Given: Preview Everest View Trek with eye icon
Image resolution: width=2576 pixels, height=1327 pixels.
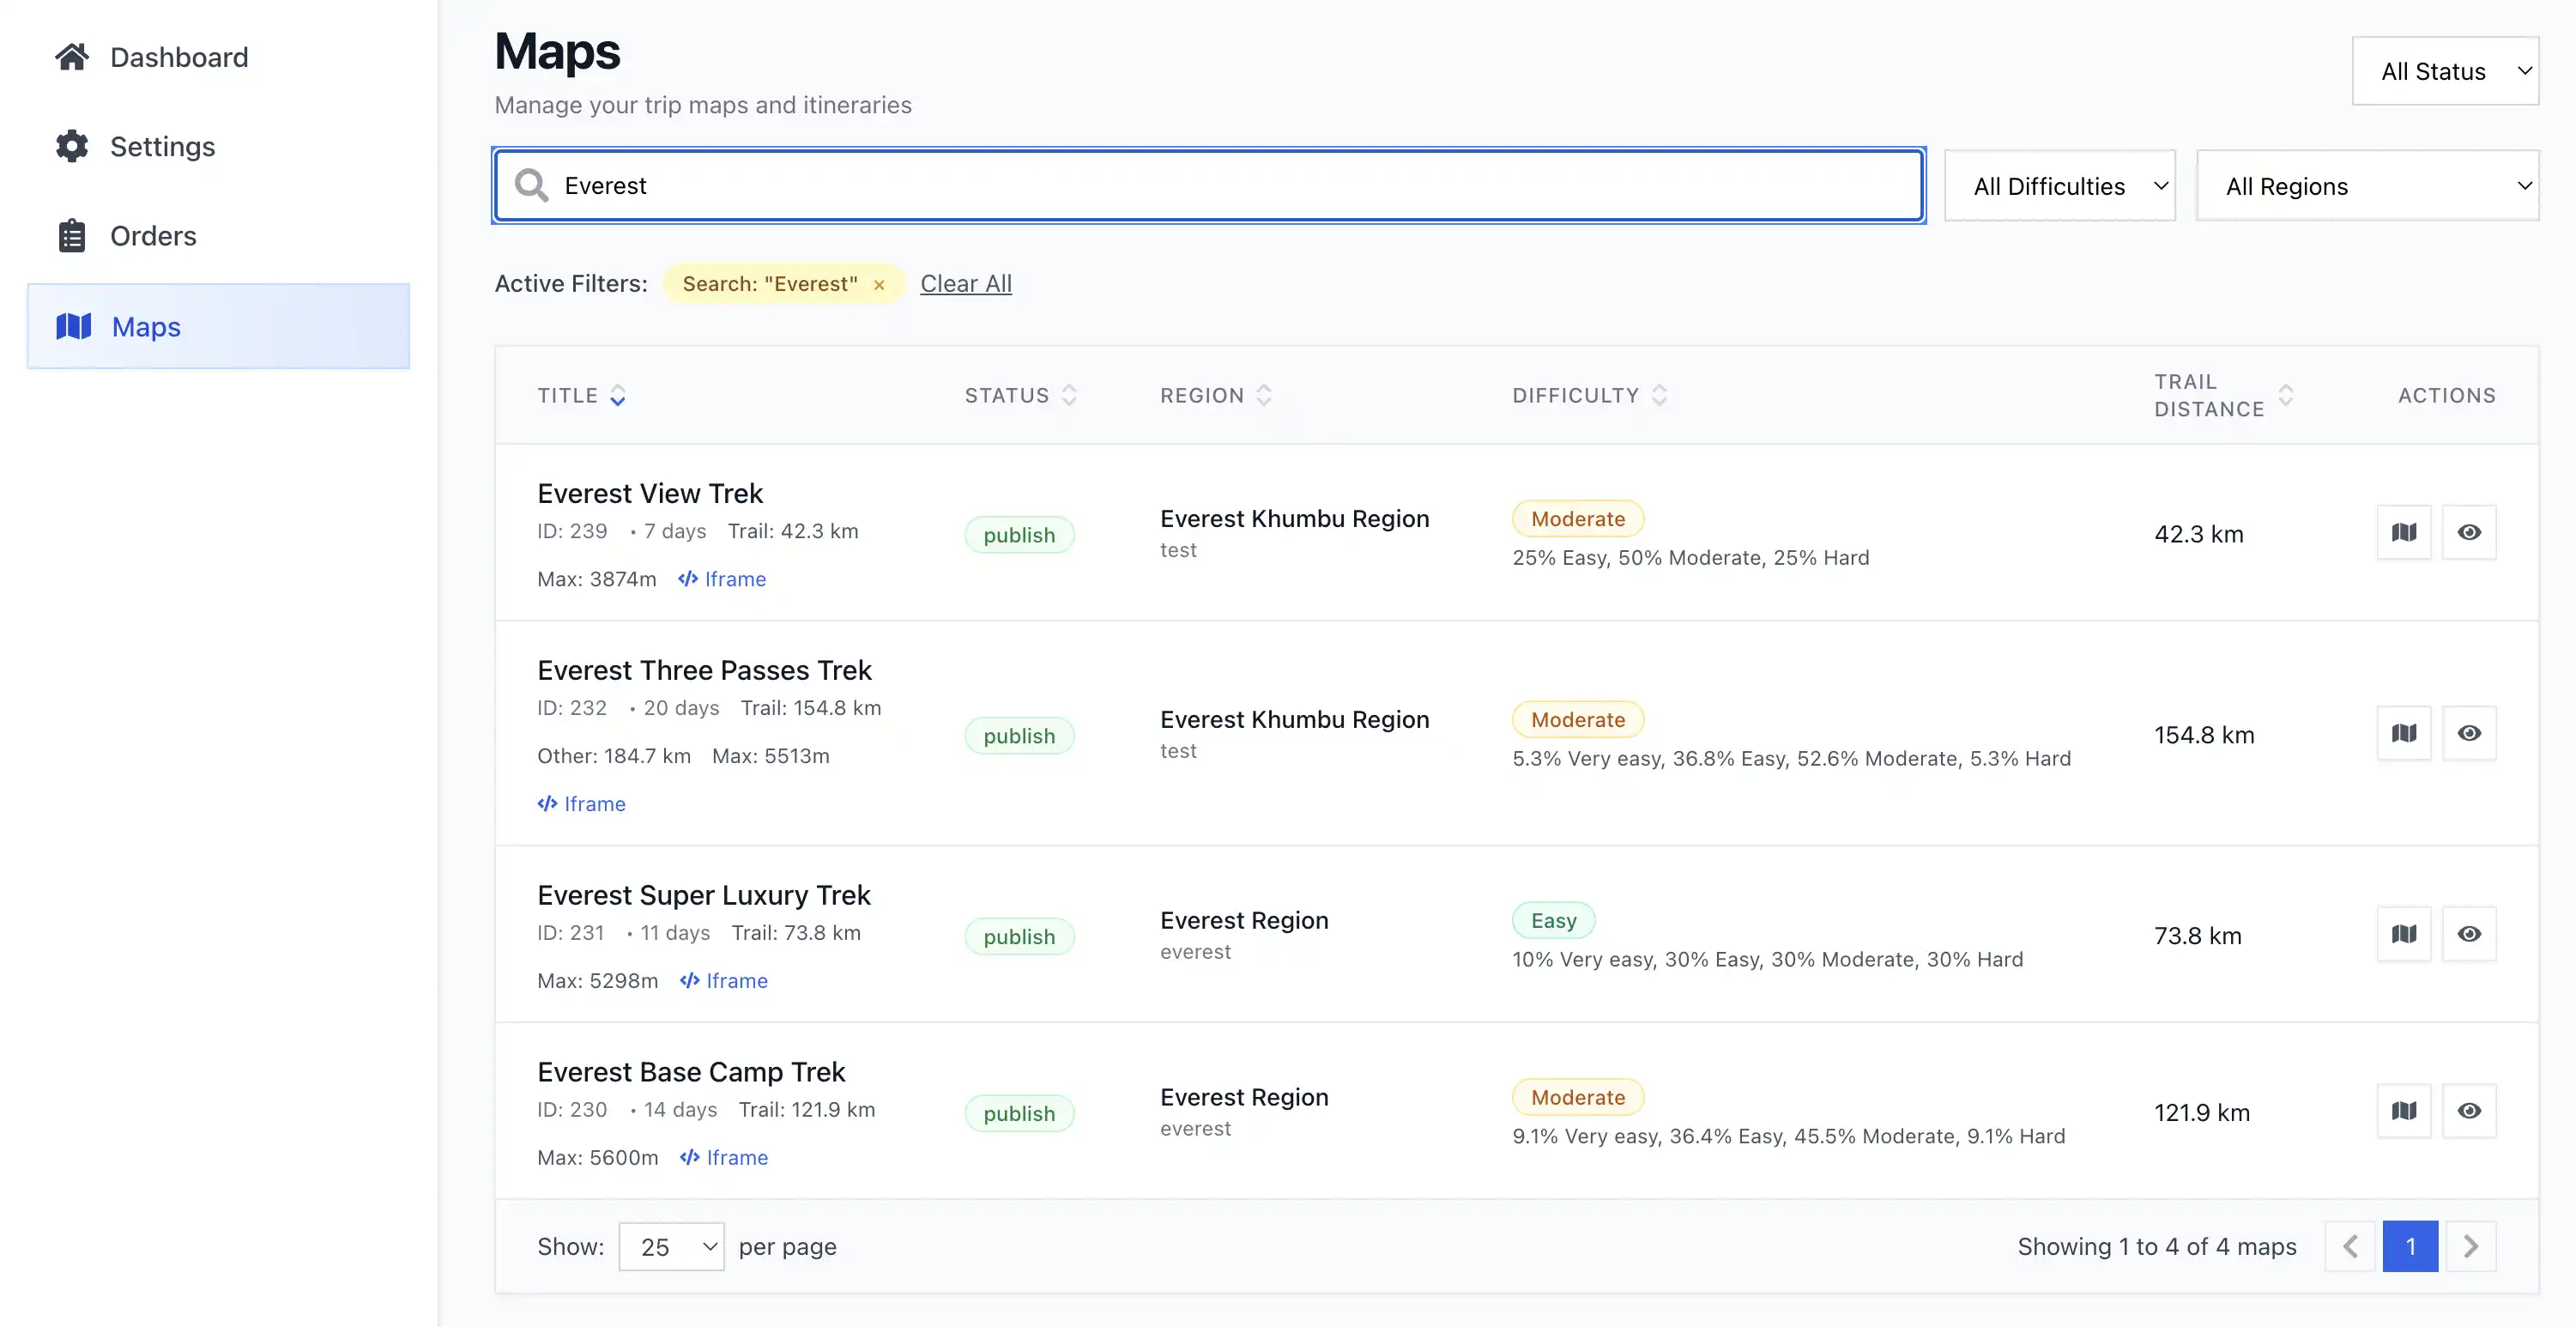Looking at the screenshot, I should pyautogui.click(x=2469, y=532).
